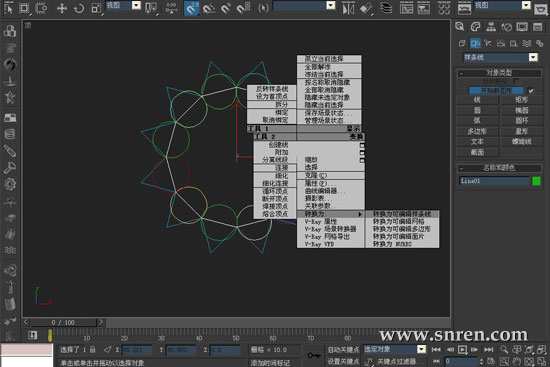Open the Mirror tool in toolbar

click(x=348, y=8)
